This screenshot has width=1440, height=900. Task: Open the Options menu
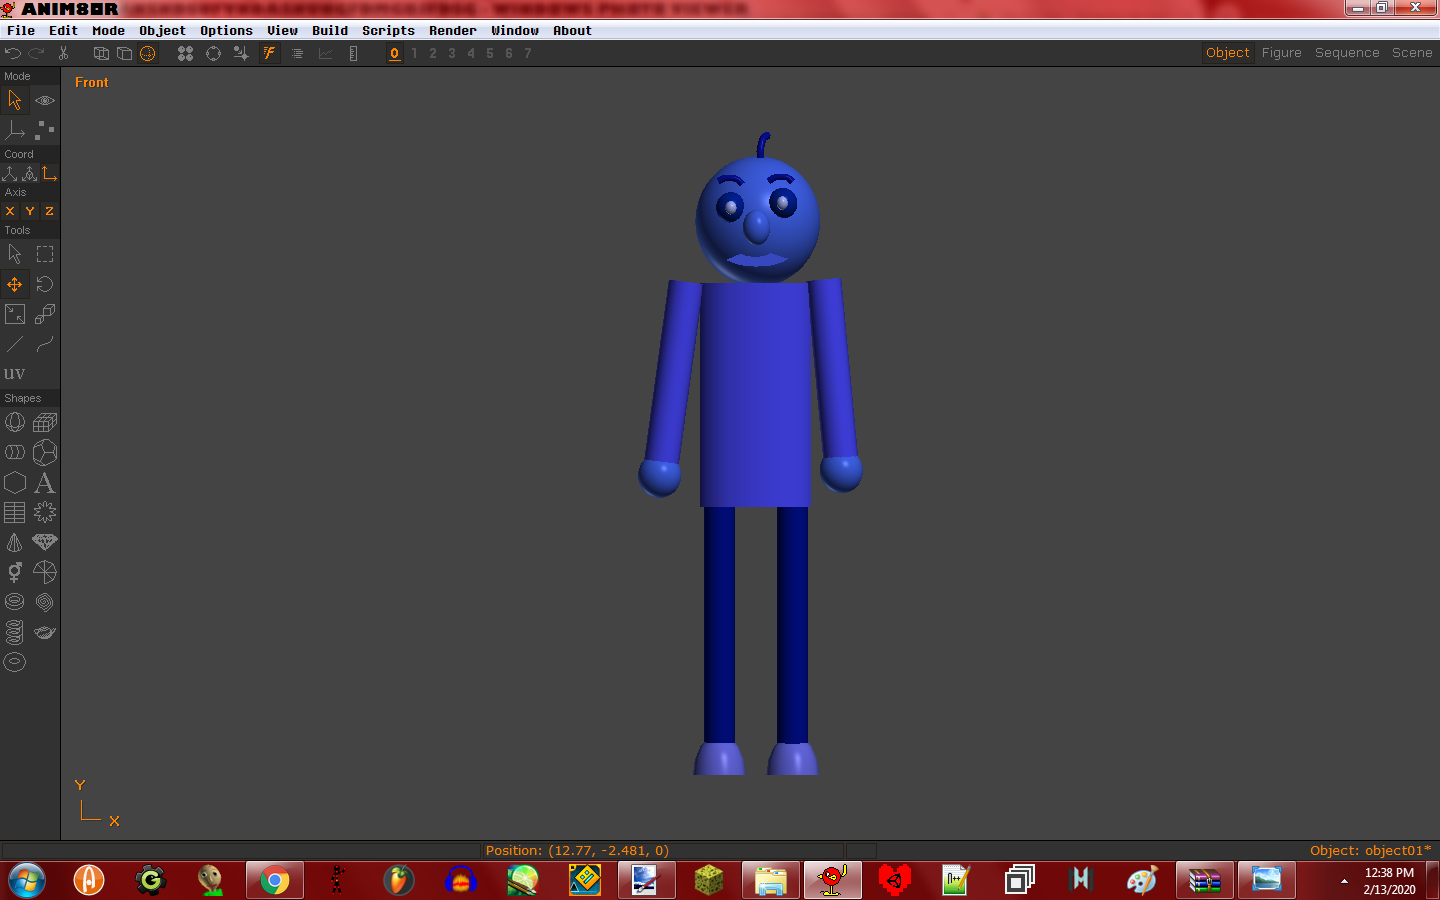(226, 31)
